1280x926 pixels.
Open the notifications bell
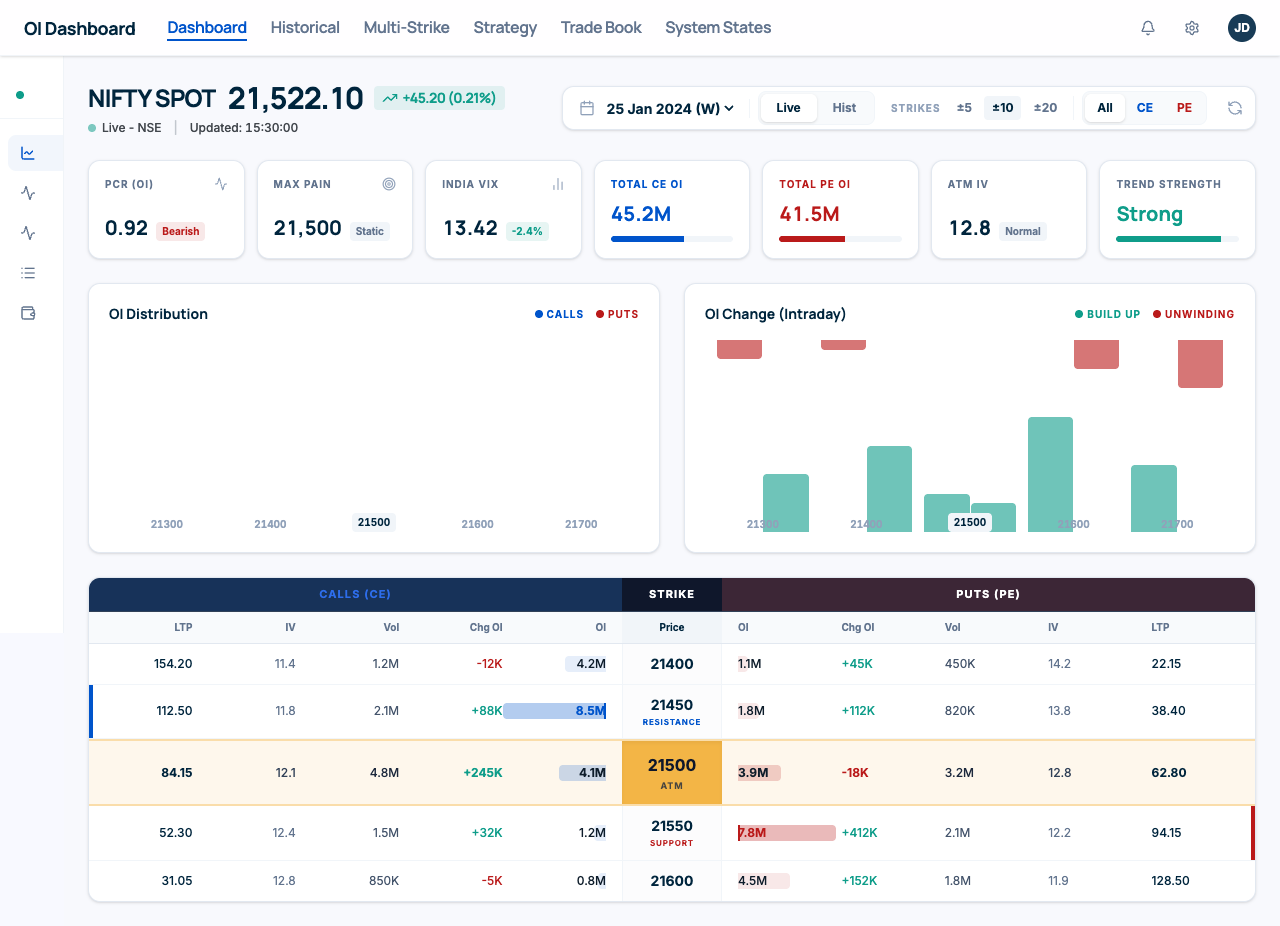click(1148, 28)
